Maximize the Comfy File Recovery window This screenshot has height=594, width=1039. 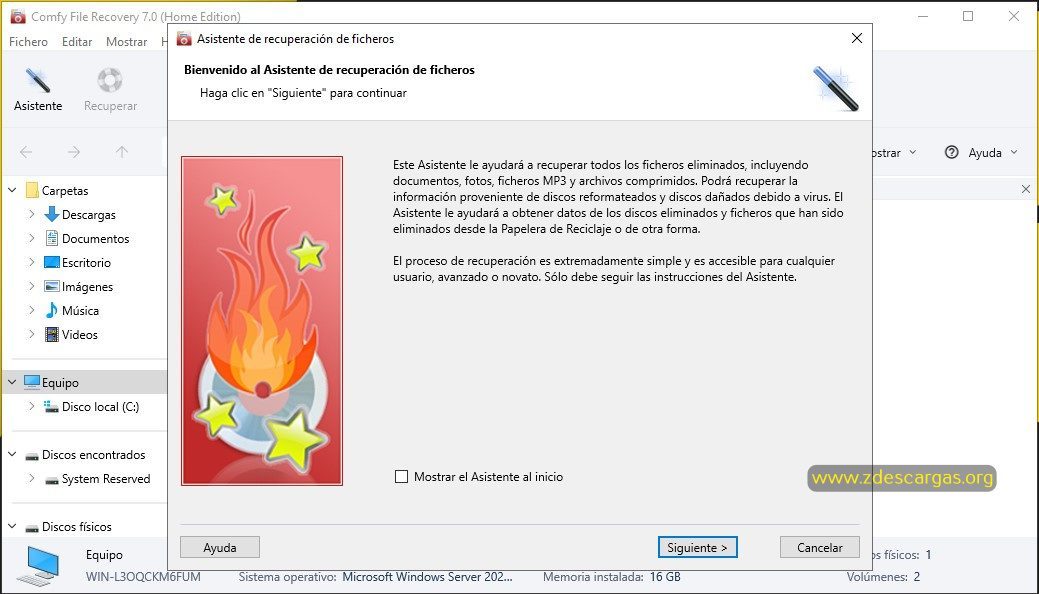pyautogui.click(x=968, y=16)
